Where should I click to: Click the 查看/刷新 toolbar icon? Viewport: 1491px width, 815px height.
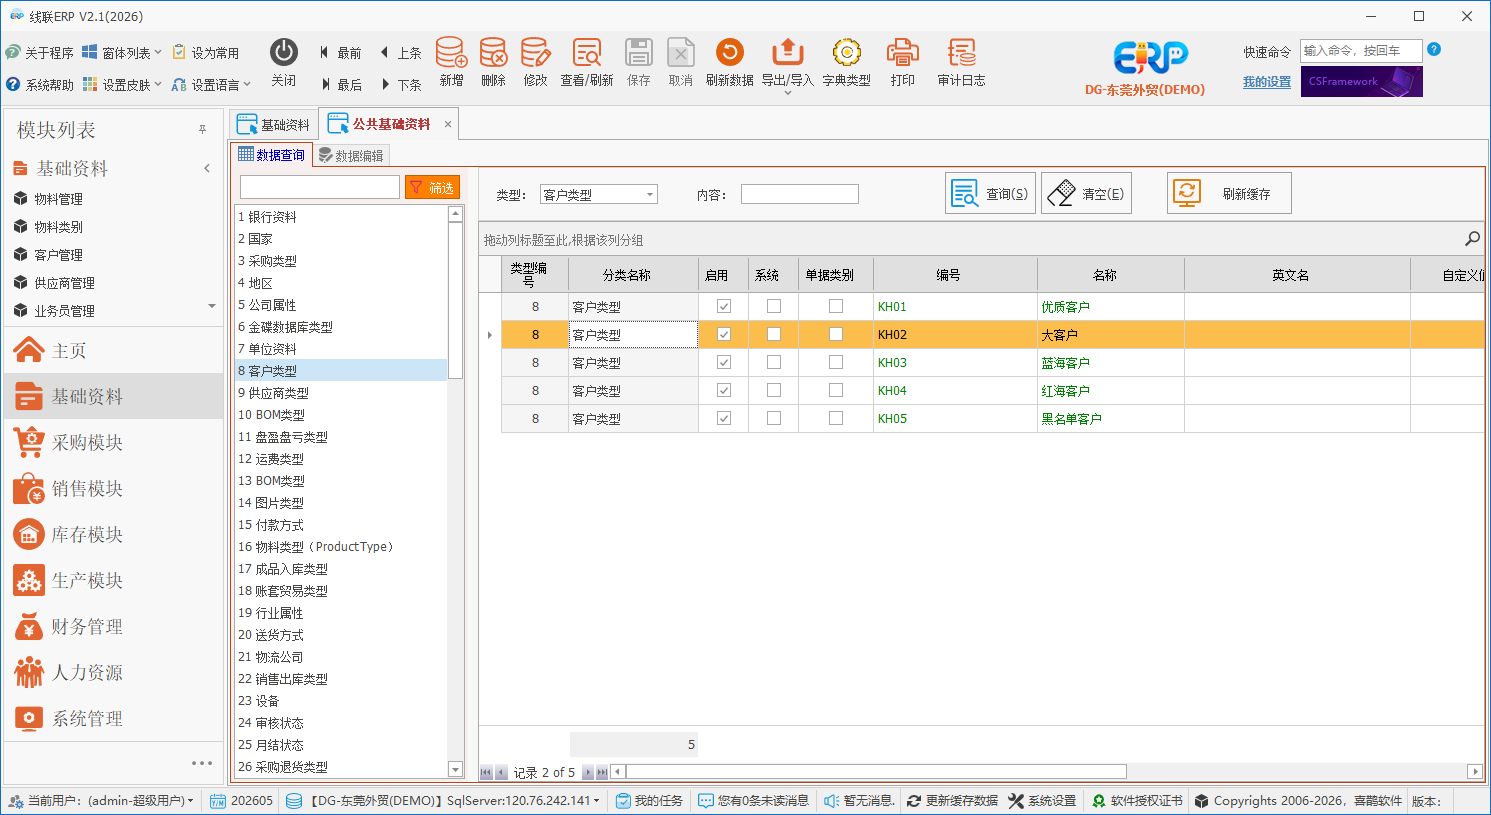click(587, 62)
